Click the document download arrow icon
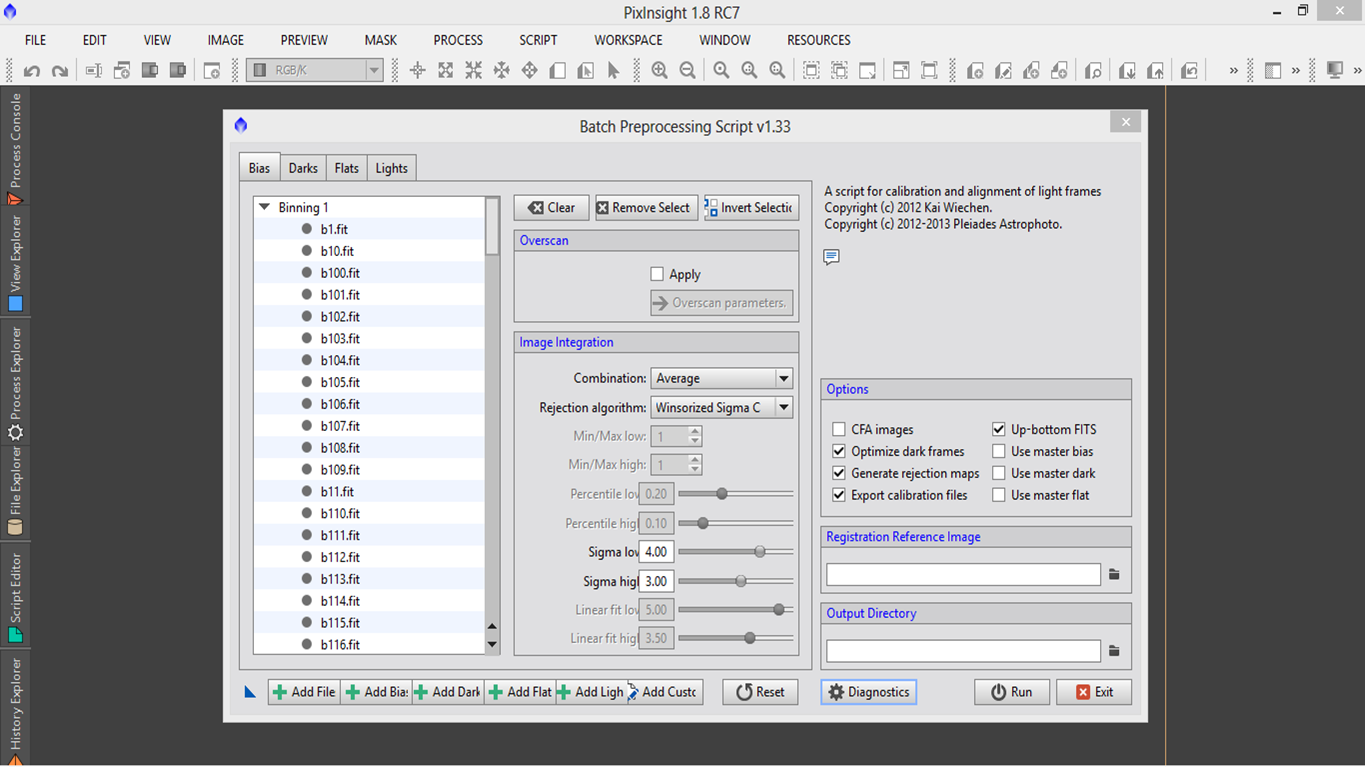Screen dimensions: 1365x767 point(1127,70)
